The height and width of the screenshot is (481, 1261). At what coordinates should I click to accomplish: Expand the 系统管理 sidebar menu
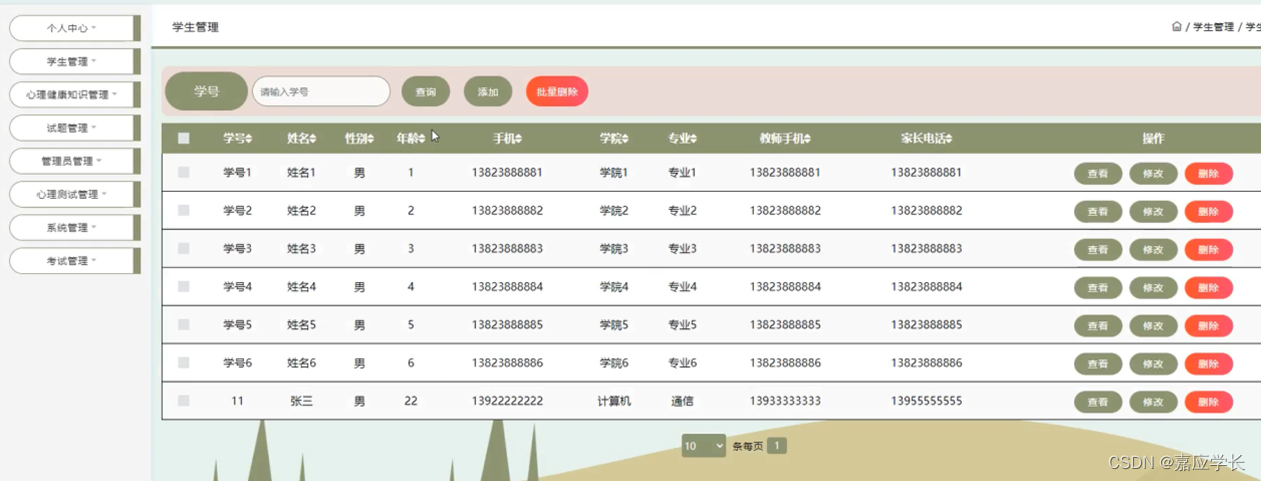73,227
